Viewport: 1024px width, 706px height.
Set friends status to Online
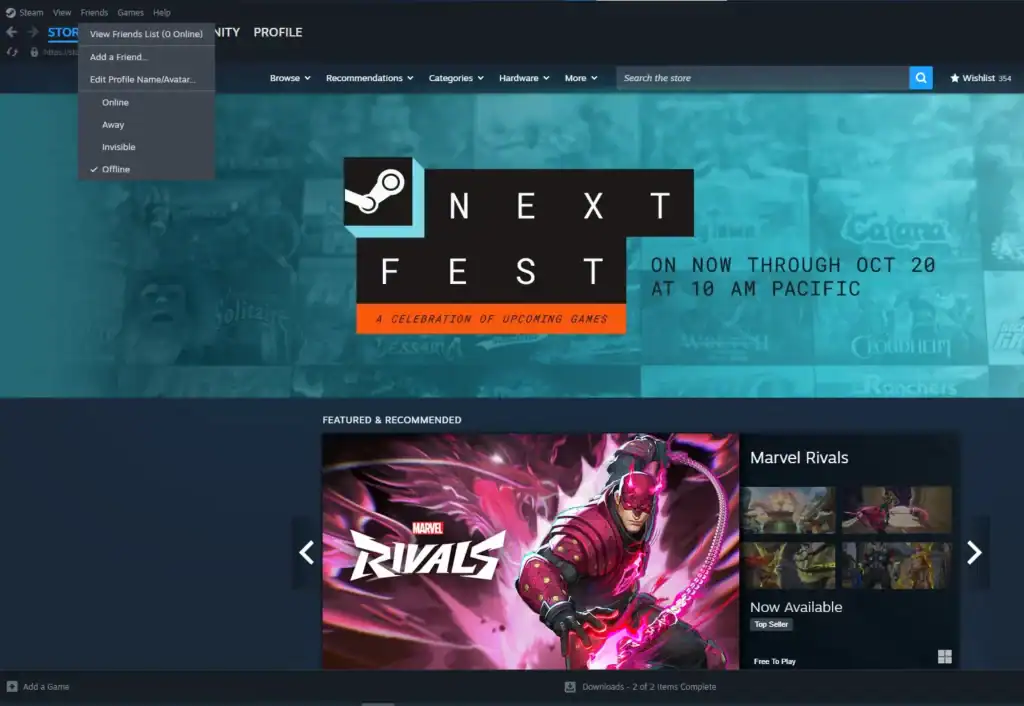click(x=115, y=103)
